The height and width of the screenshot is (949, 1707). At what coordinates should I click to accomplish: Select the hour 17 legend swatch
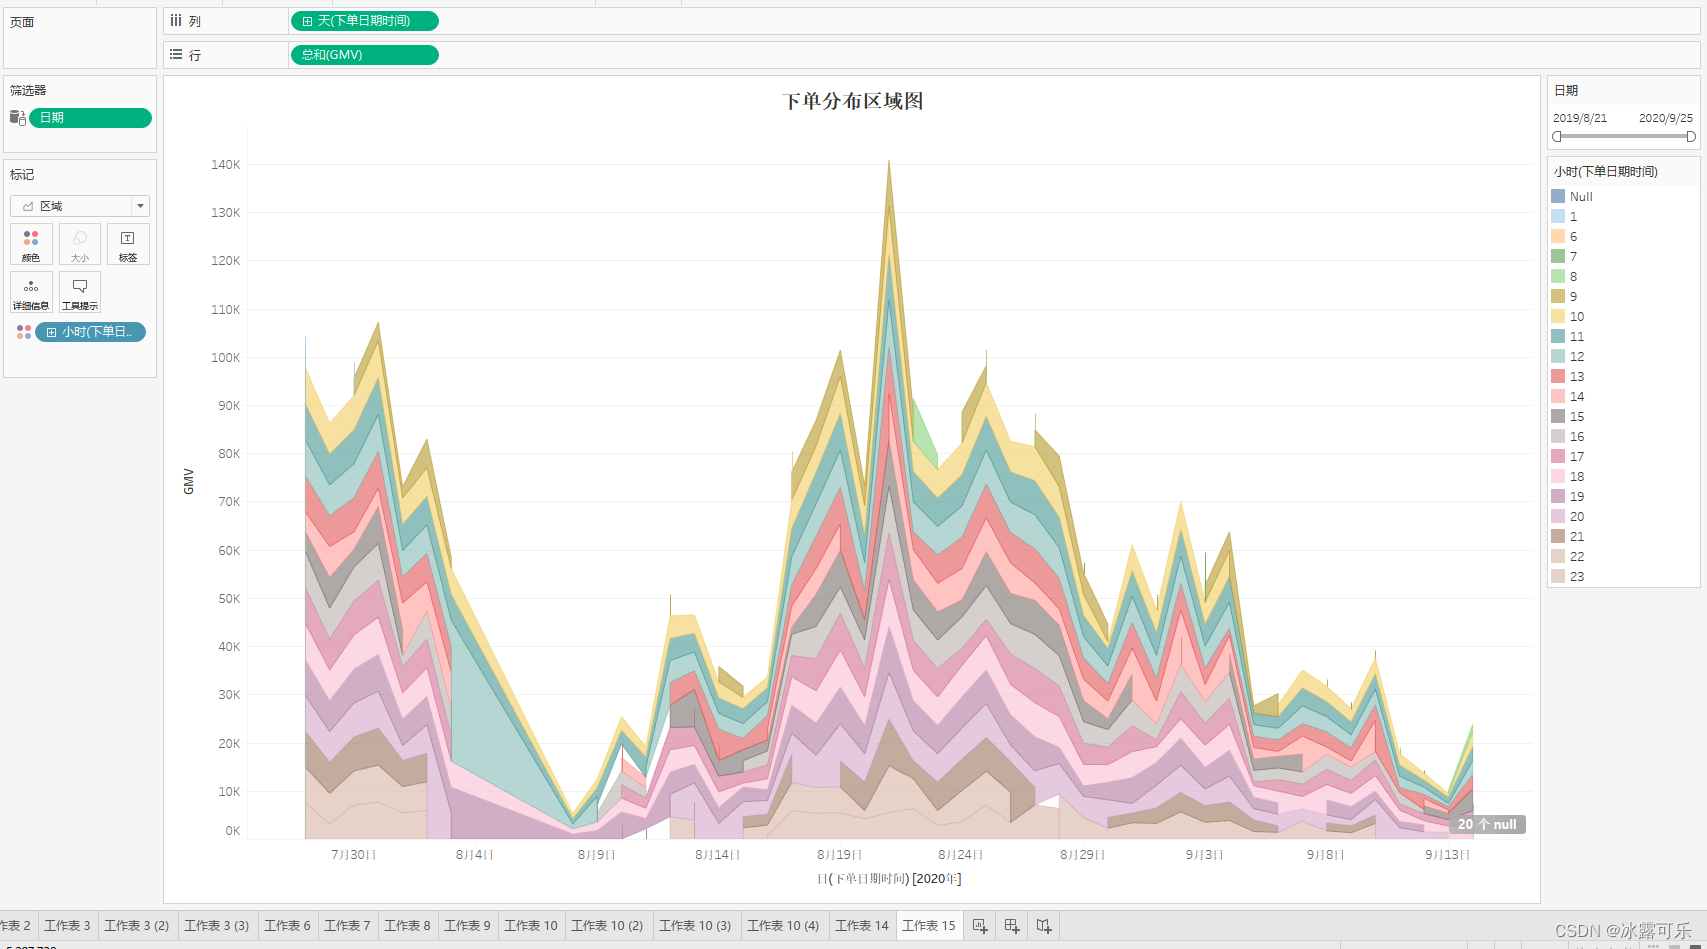click(1558, 456)
